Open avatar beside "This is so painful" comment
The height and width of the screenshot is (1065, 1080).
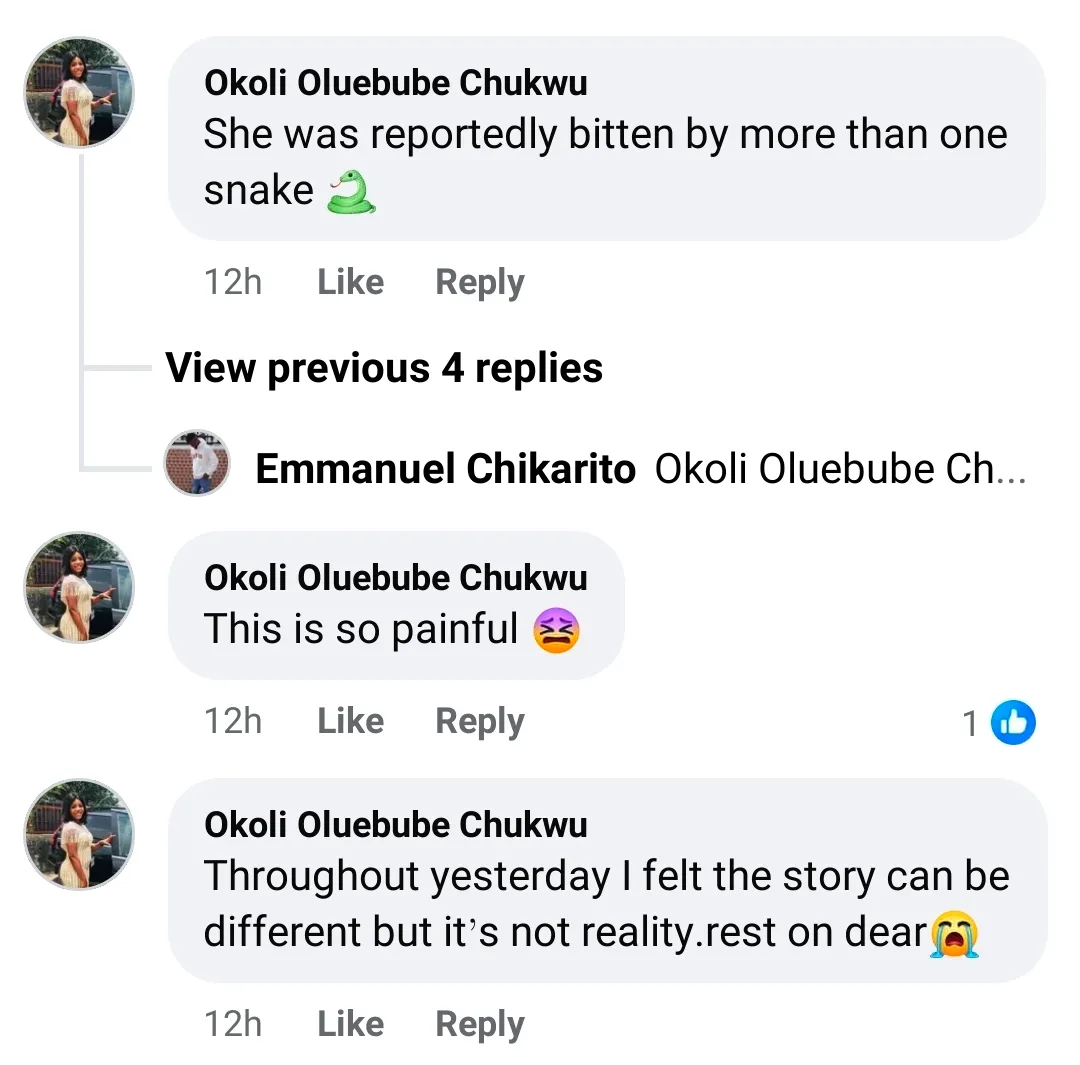(79, 587)
